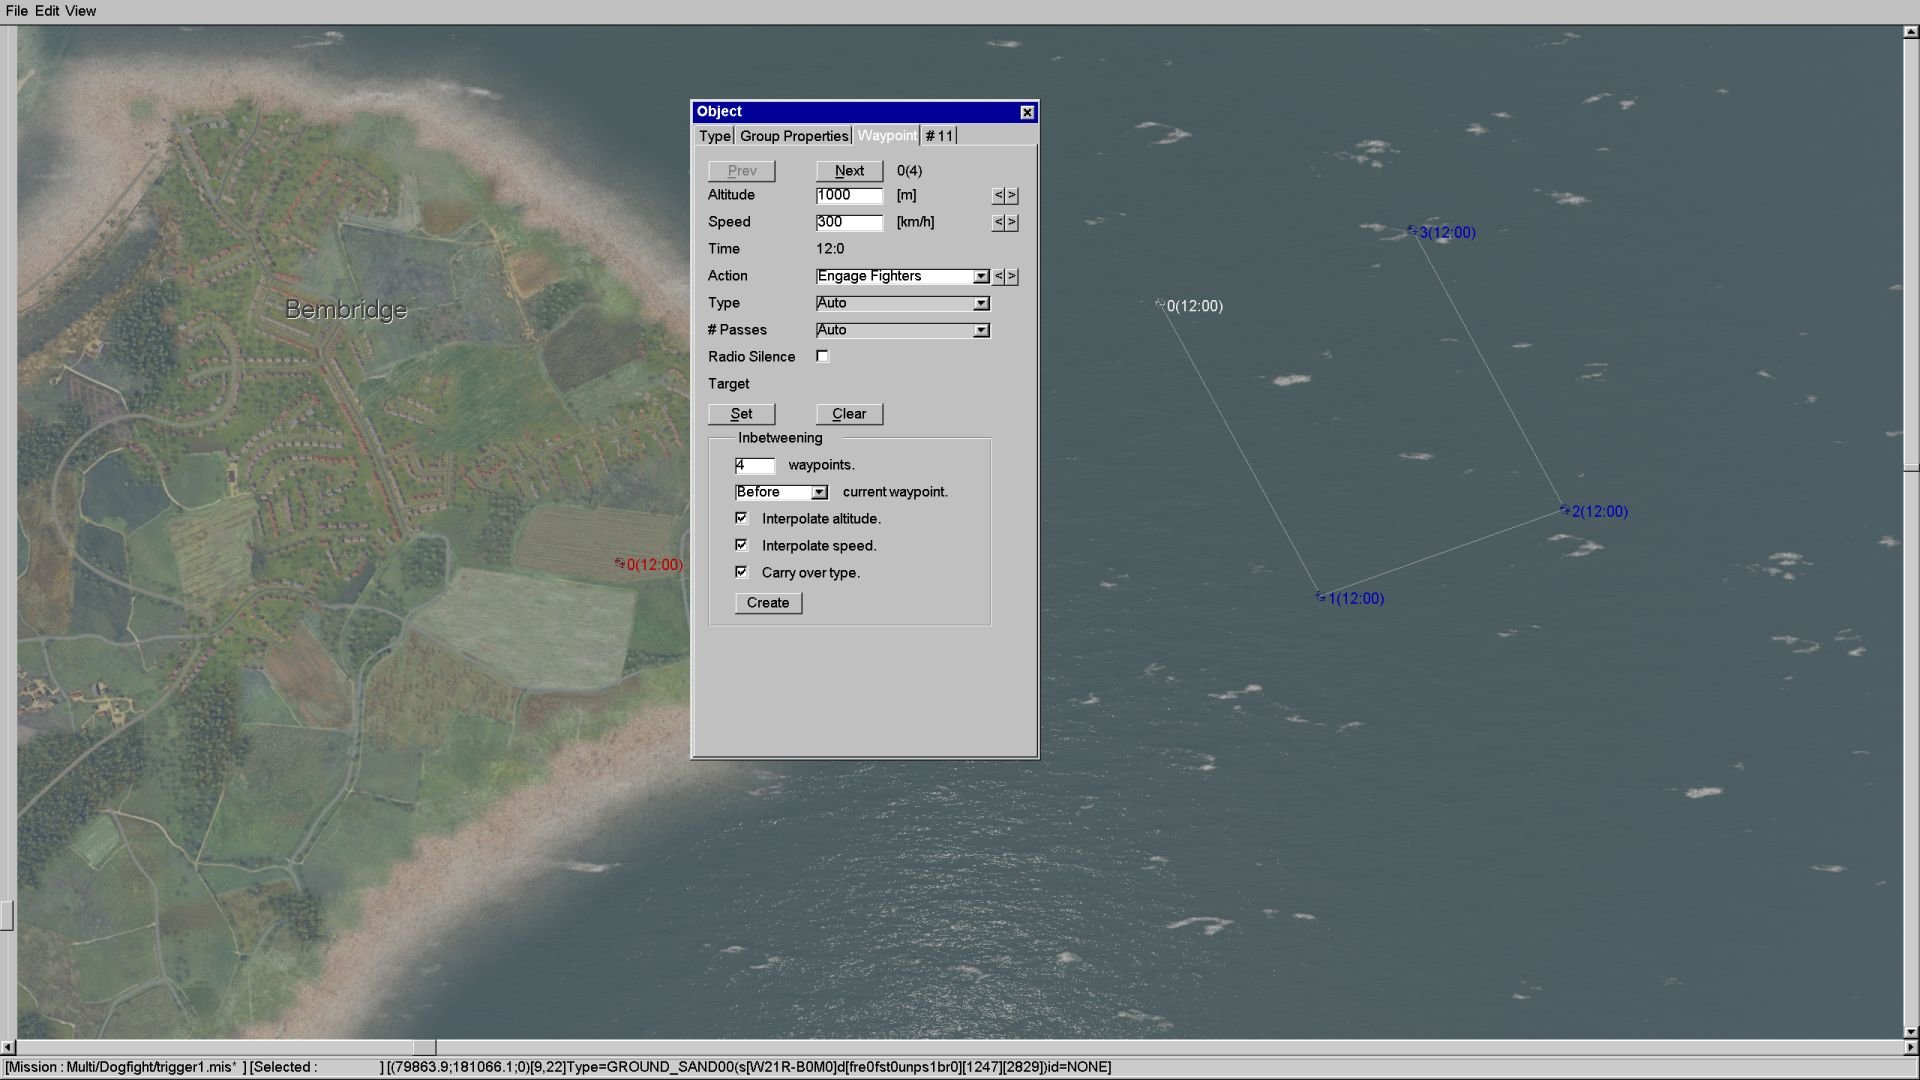Uncheck Interpolate altitude option

[x=741, y=518]
